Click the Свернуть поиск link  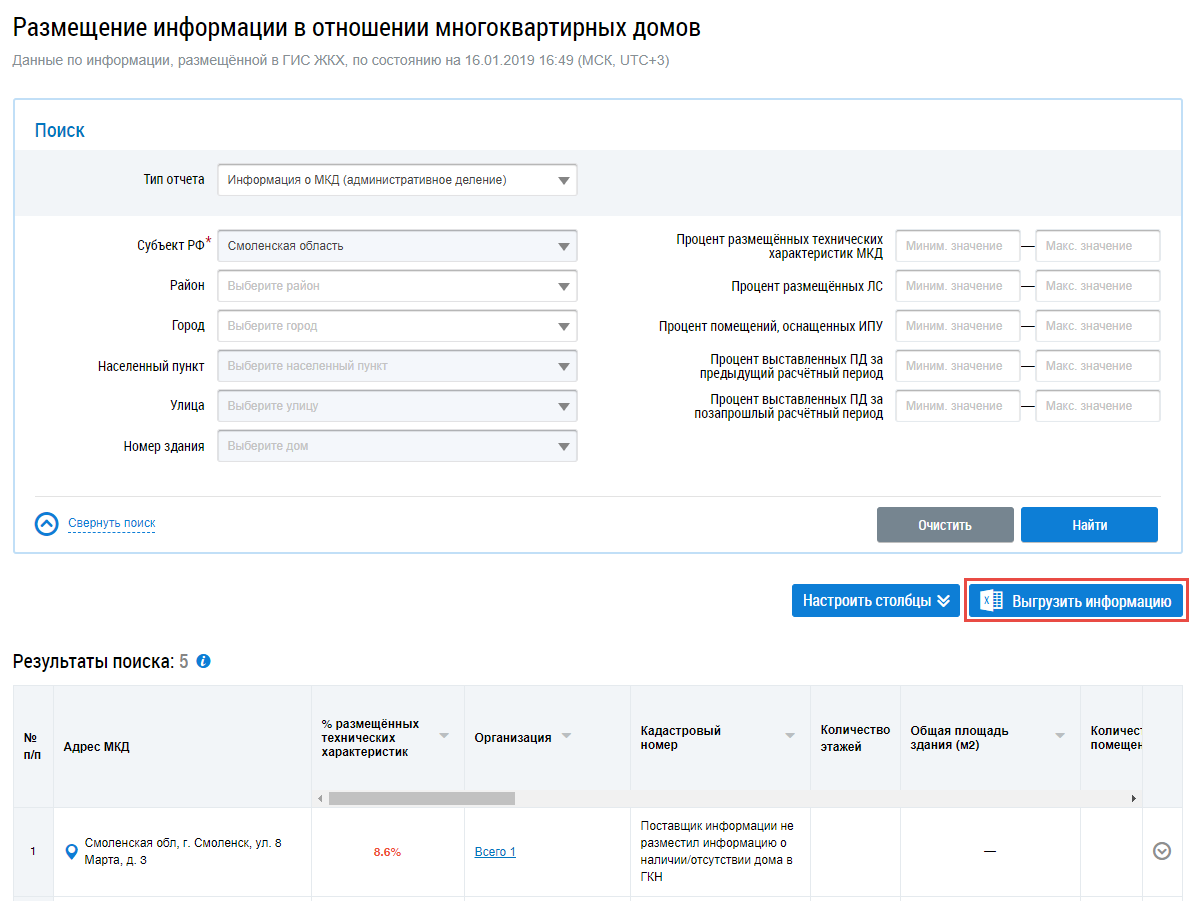111,523
